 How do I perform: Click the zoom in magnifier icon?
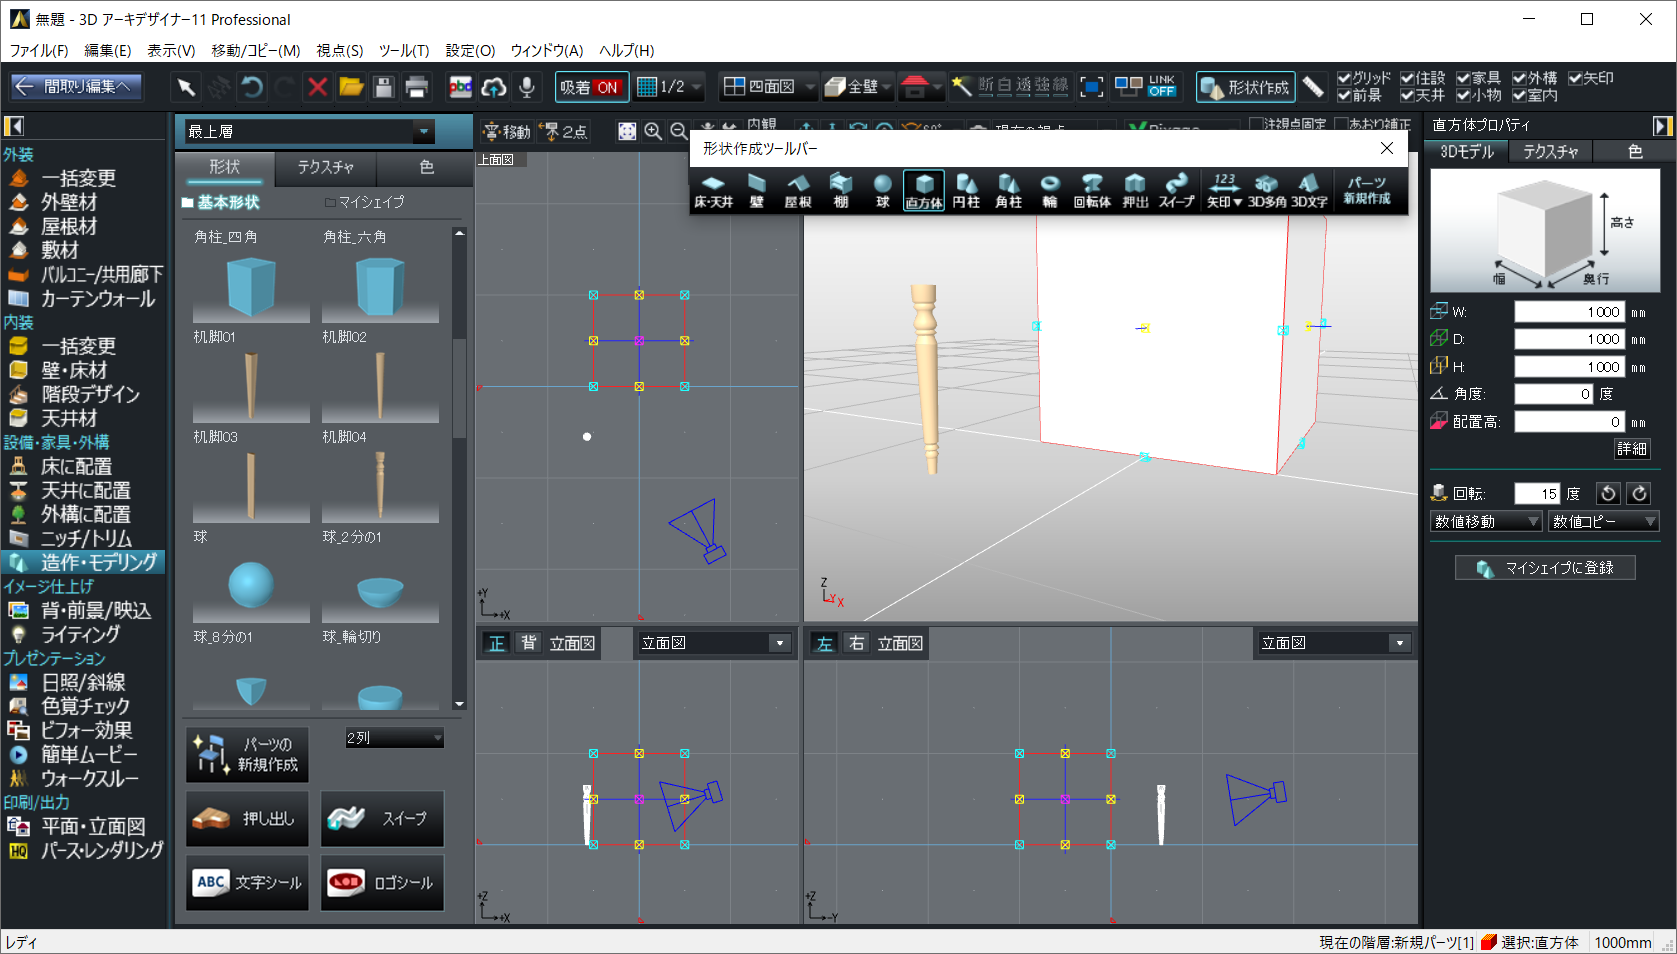click(x=653, y=132)
